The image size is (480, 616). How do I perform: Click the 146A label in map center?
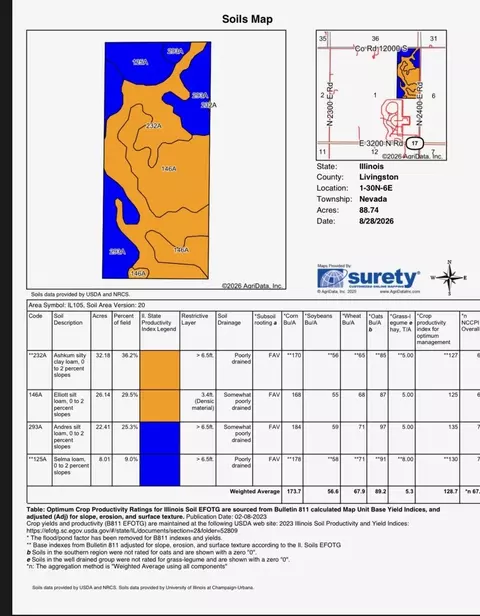tap(169, 169)
